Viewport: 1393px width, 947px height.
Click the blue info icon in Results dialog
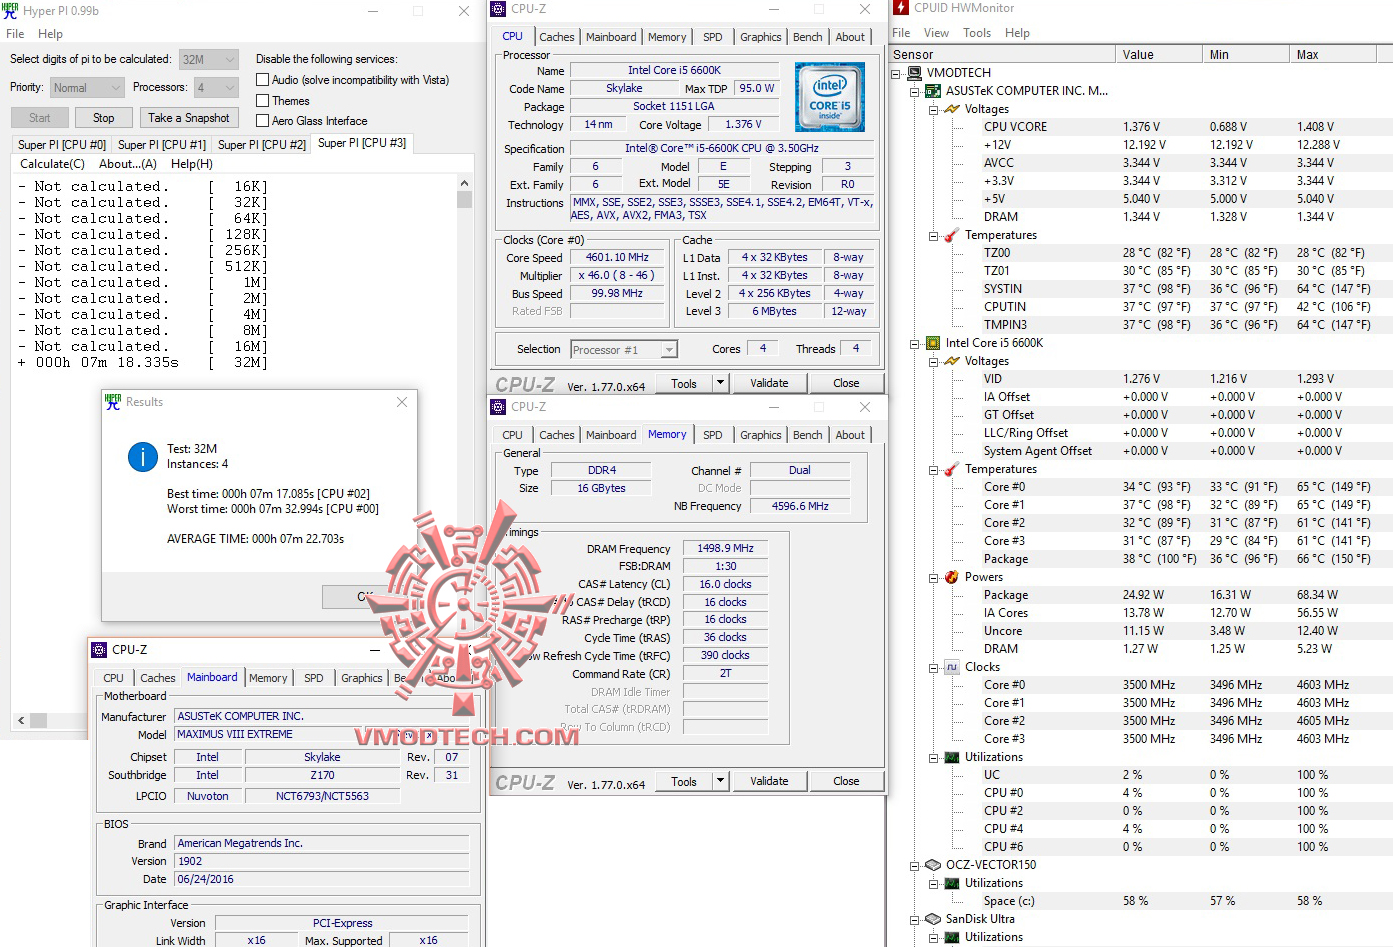142,457
